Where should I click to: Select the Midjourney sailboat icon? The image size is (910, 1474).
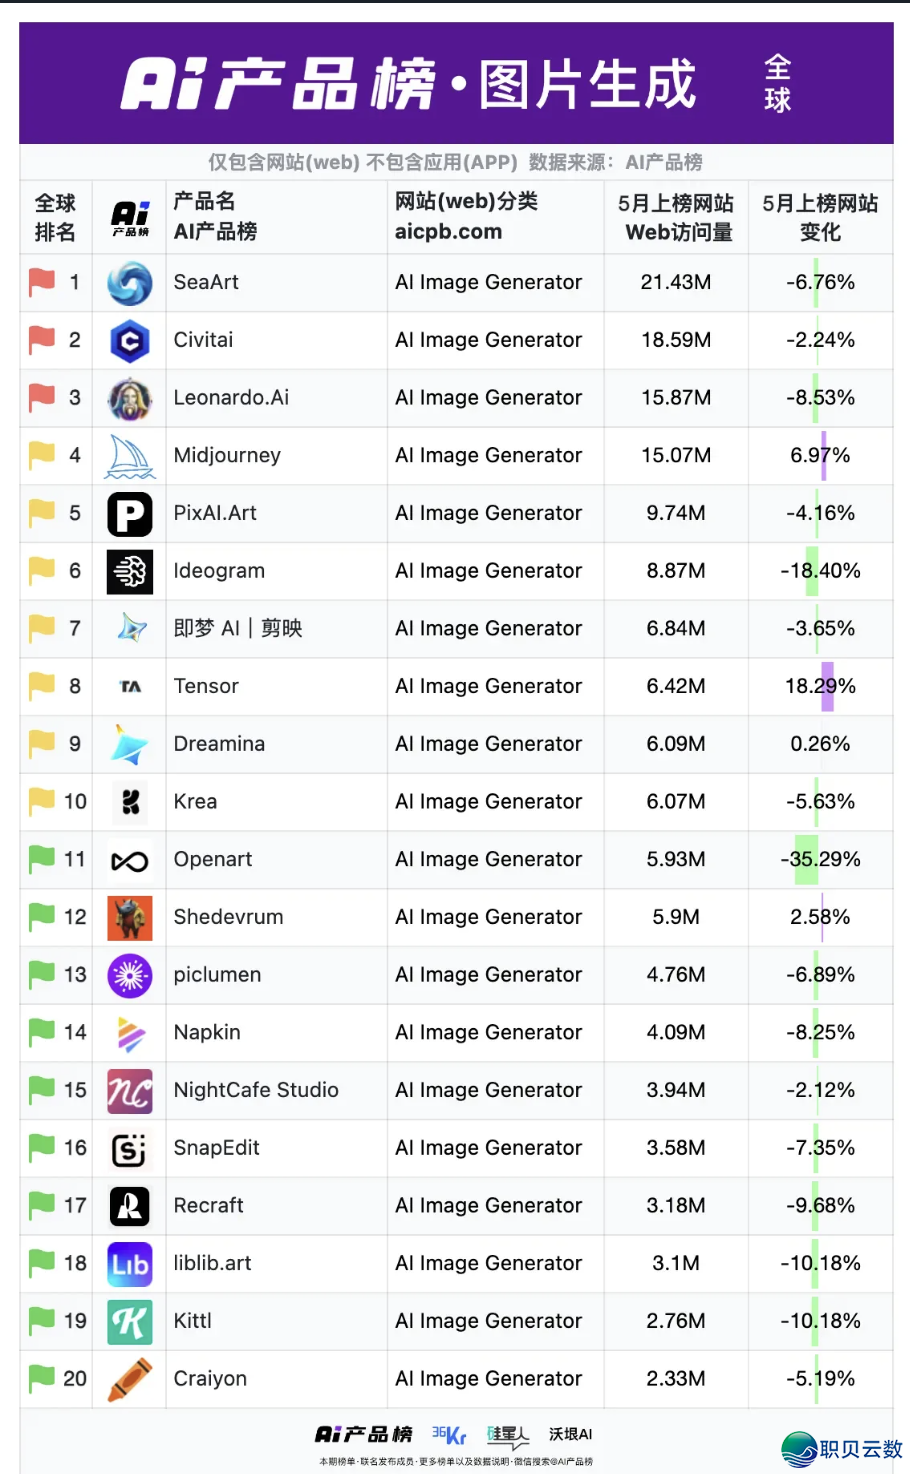click(x=130, y=456)
